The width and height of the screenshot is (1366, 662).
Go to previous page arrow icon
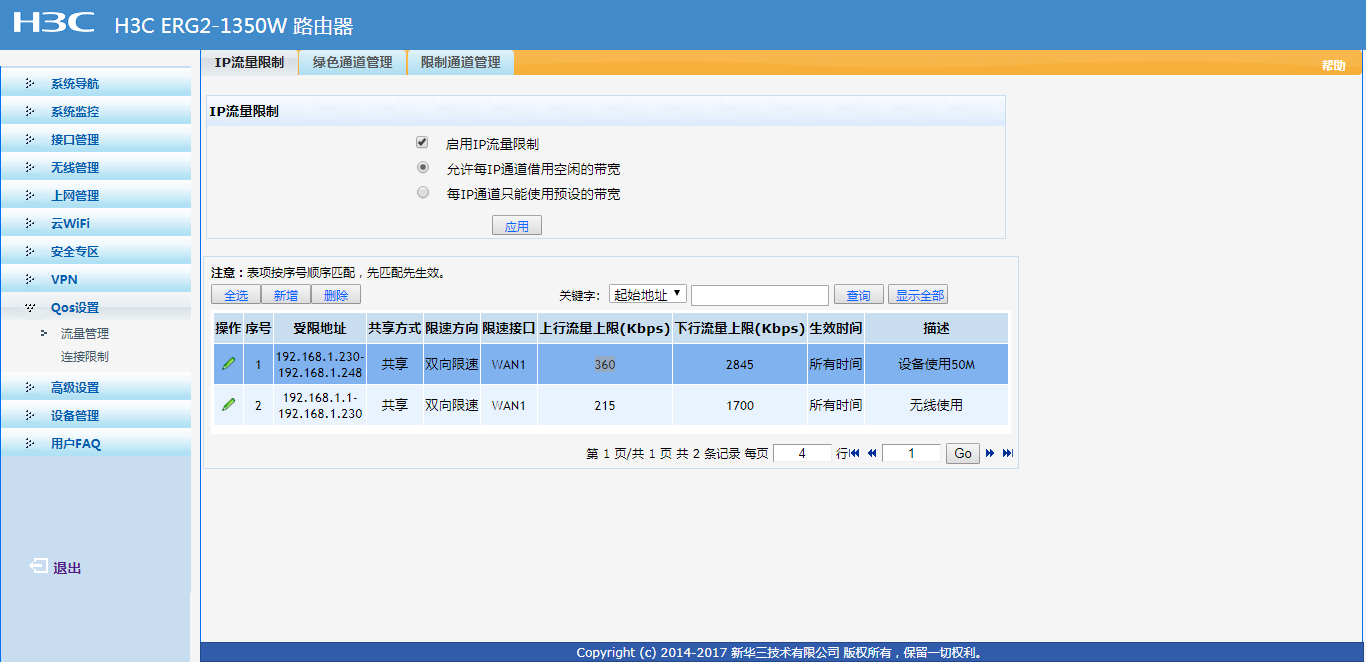point(872,453)
